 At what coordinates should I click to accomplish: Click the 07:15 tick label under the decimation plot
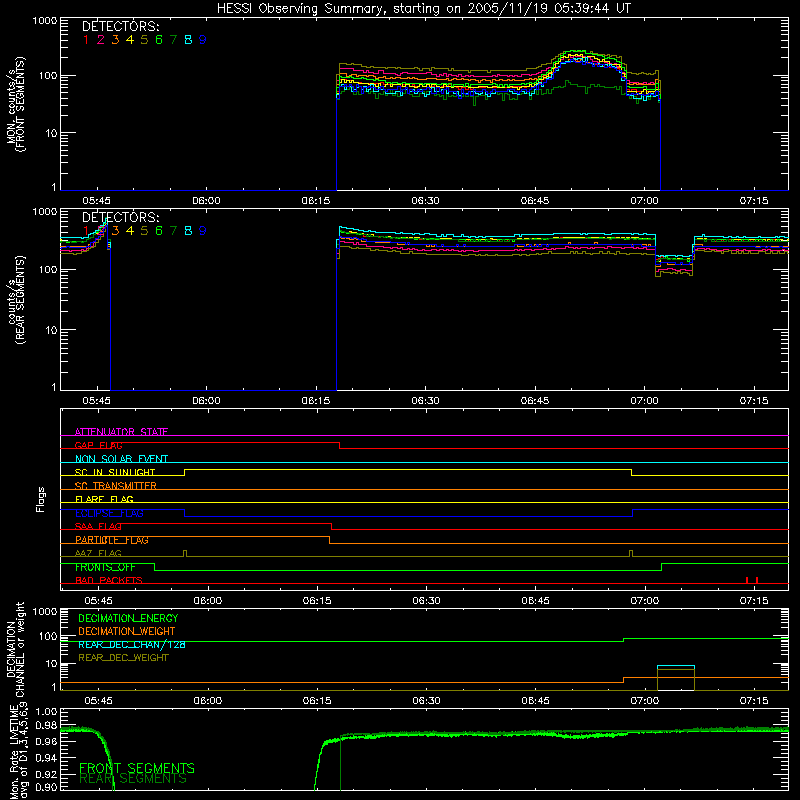tap(754, 701)
